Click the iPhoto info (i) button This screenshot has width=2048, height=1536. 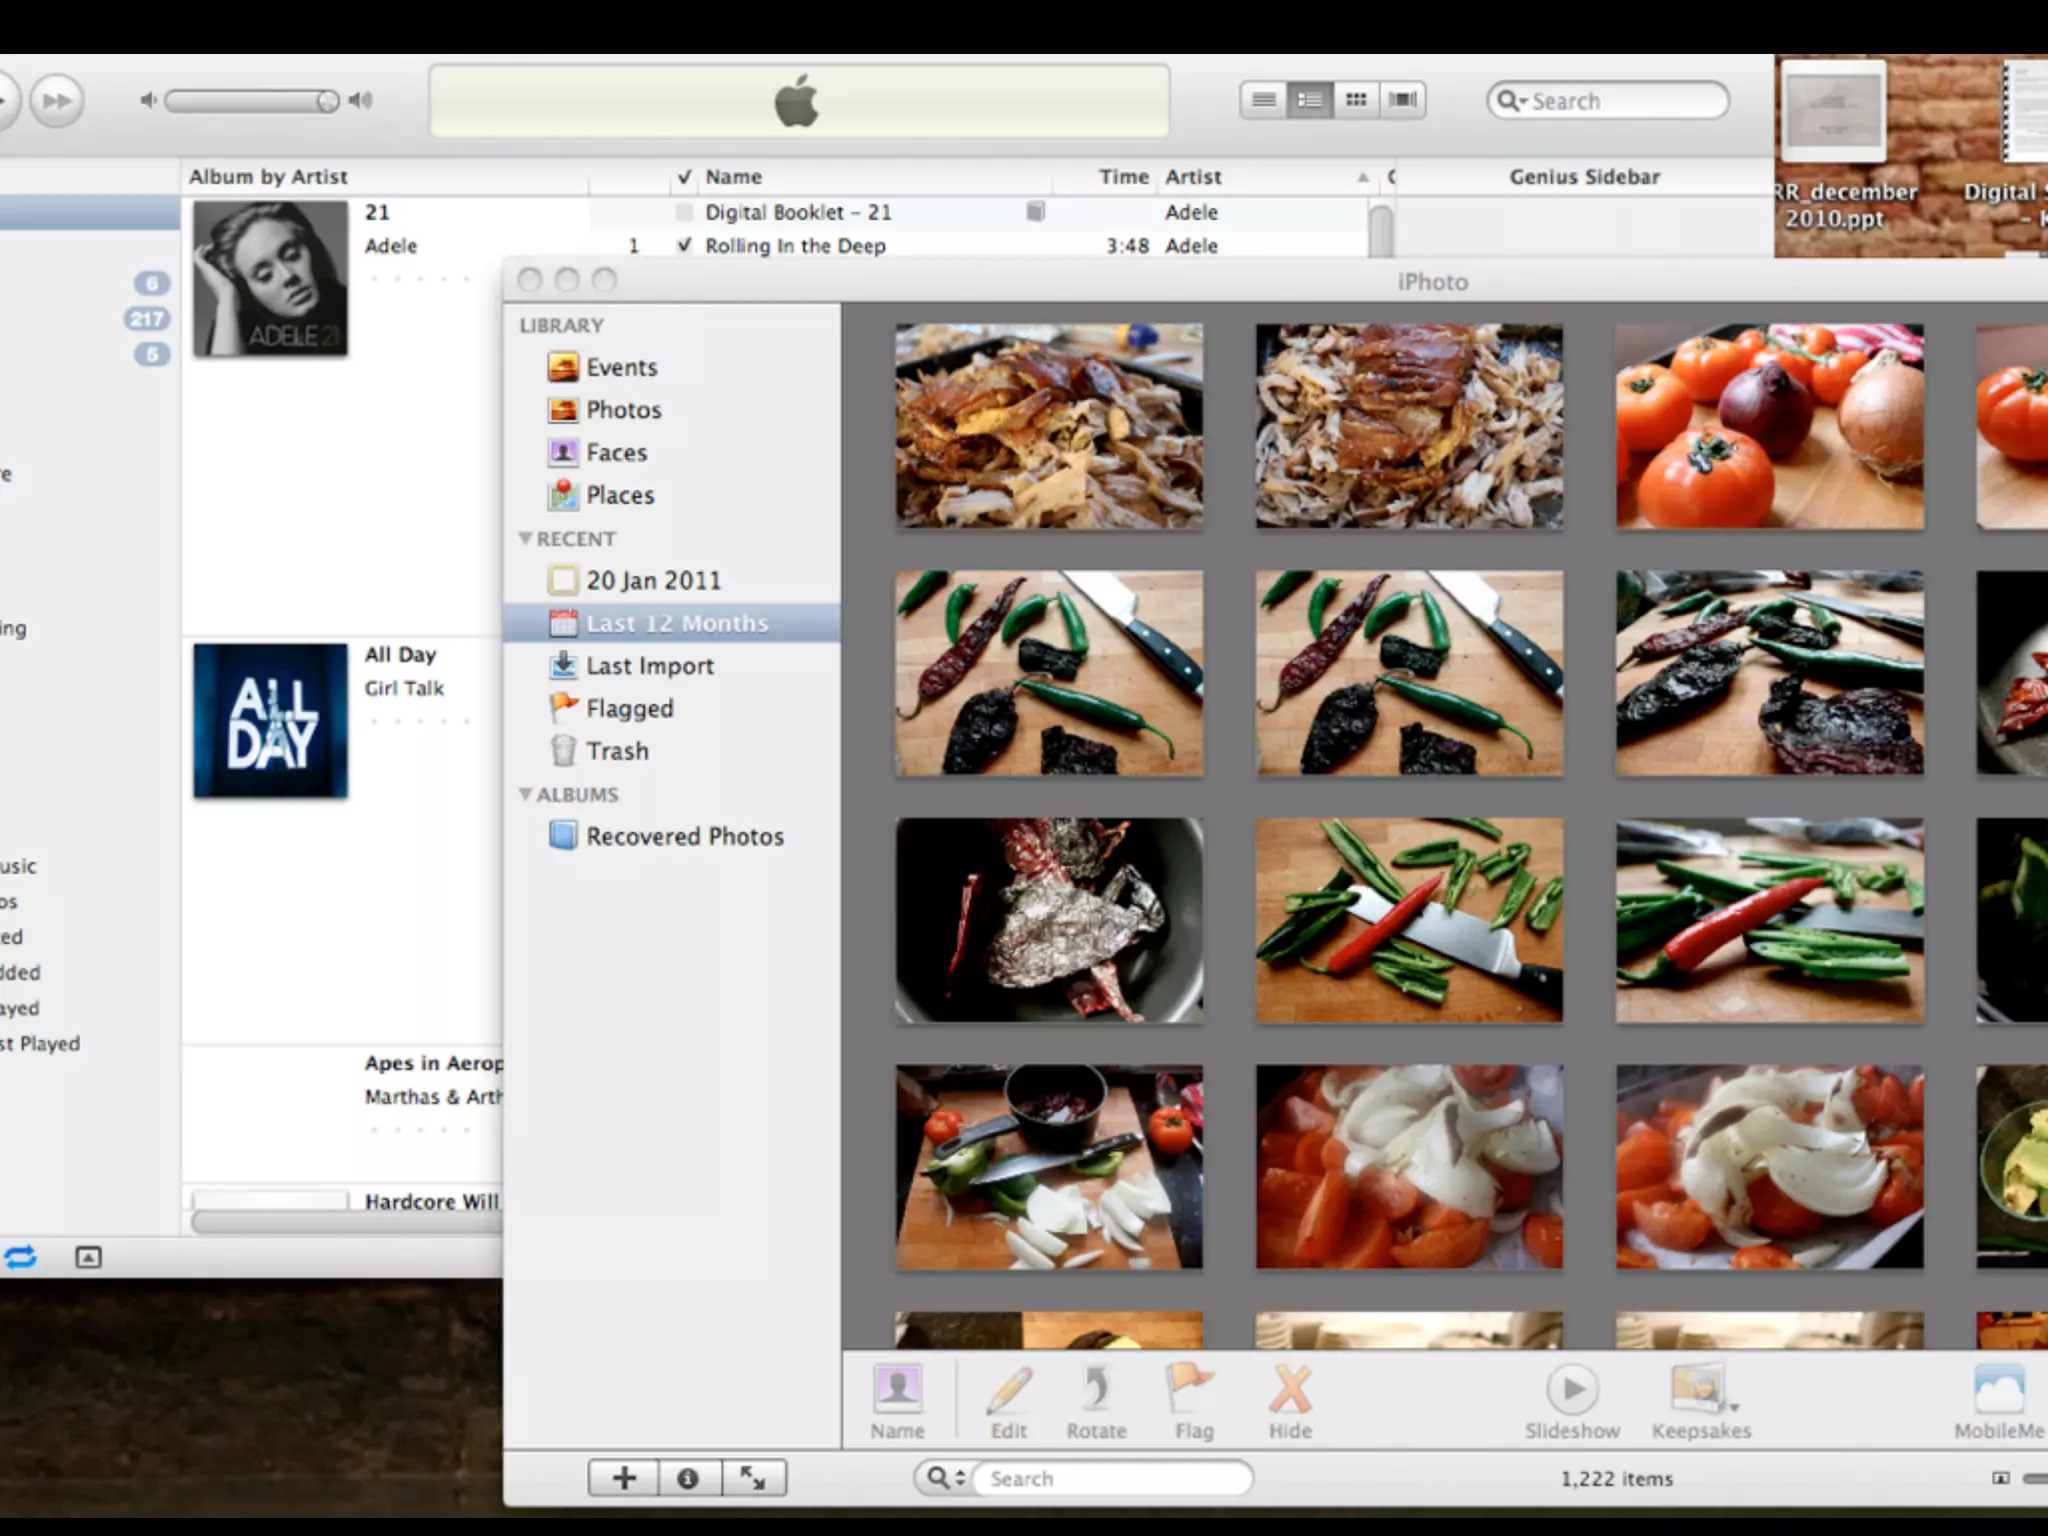click(688, 1478)
